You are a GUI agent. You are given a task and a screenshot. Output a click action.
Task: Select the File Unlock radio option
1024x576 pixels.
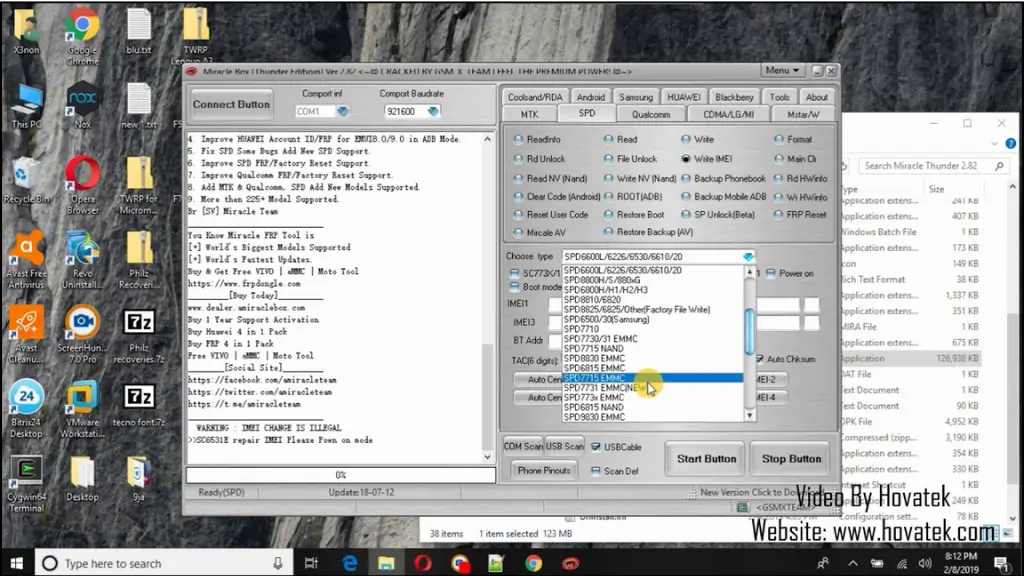tap(630, 159)
